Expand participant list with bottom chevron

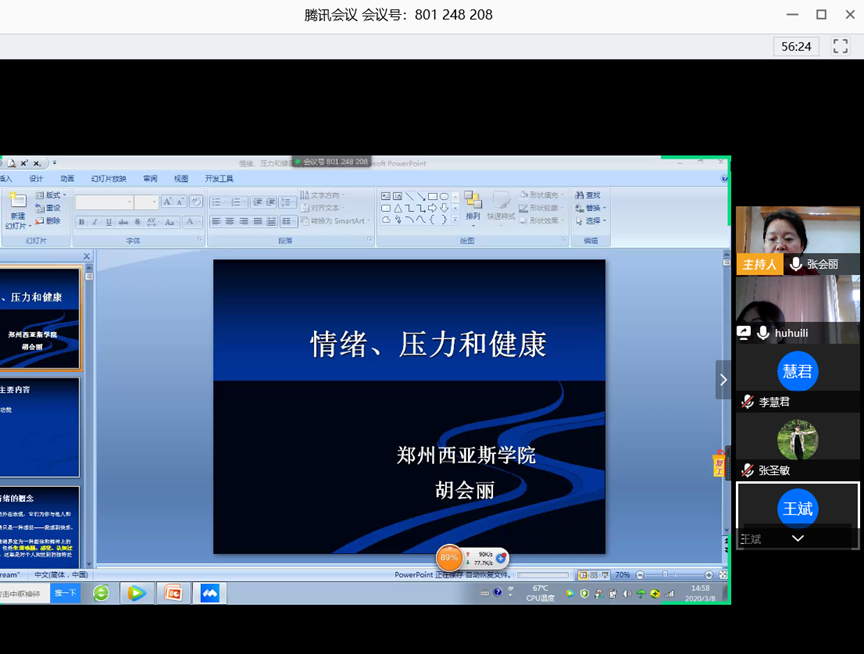tap(797, 538)
